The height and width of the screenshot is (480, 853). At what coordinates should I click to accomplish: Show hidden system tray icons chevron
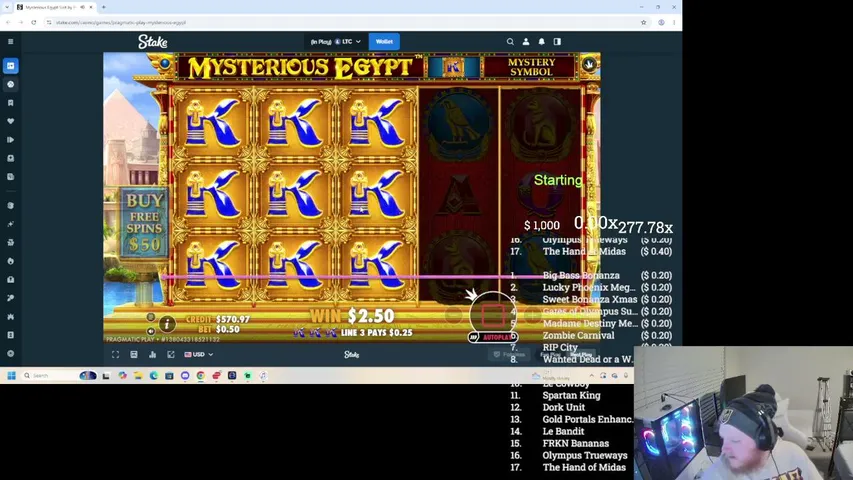591,376
